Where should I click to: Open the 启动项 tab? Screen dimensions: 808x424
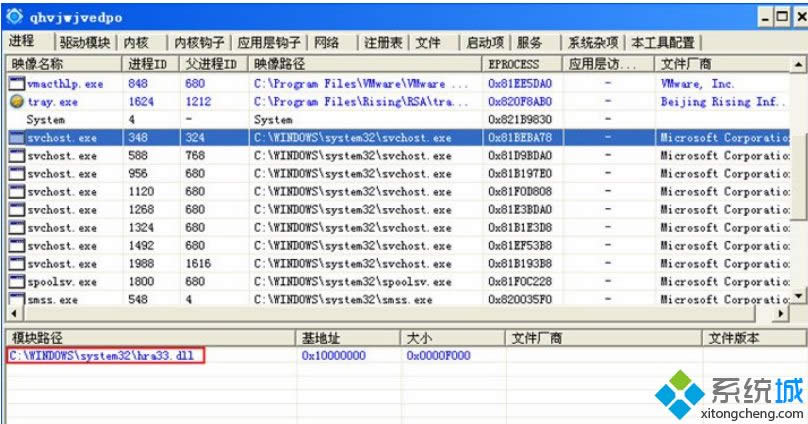click(485, 43)
